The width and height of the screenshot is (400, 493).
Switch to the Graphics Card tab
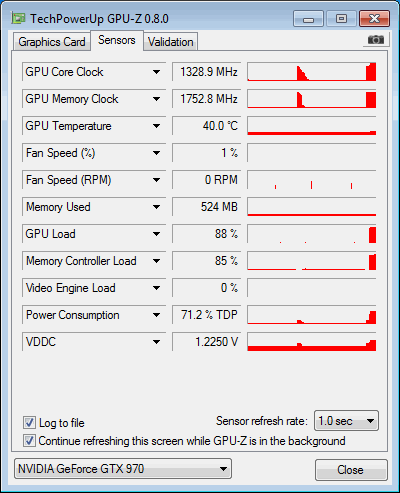click(52, 42)
